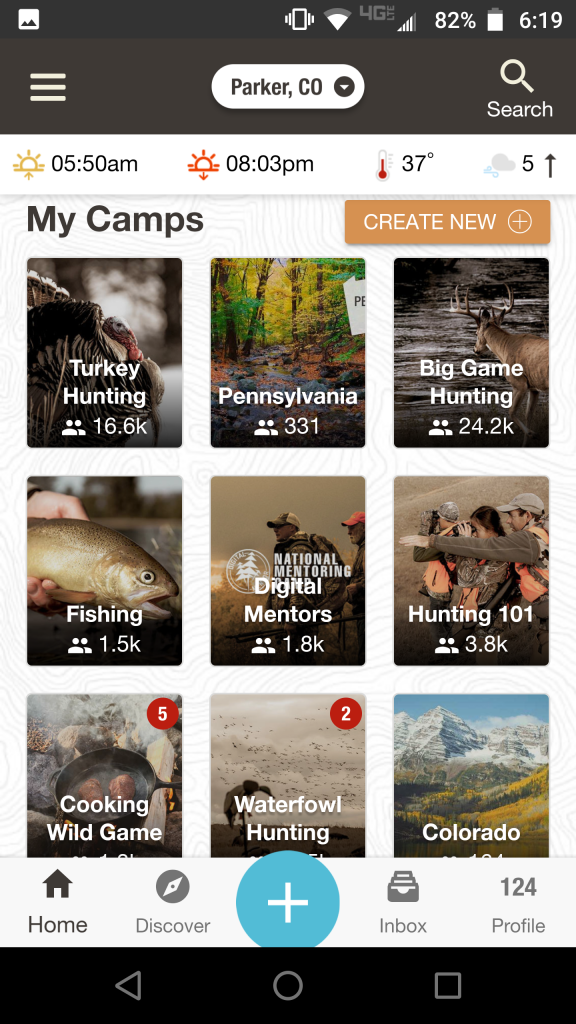Go to the Profile tab
Viewport: 576px width, 1024px height.
tap(519, 903)
